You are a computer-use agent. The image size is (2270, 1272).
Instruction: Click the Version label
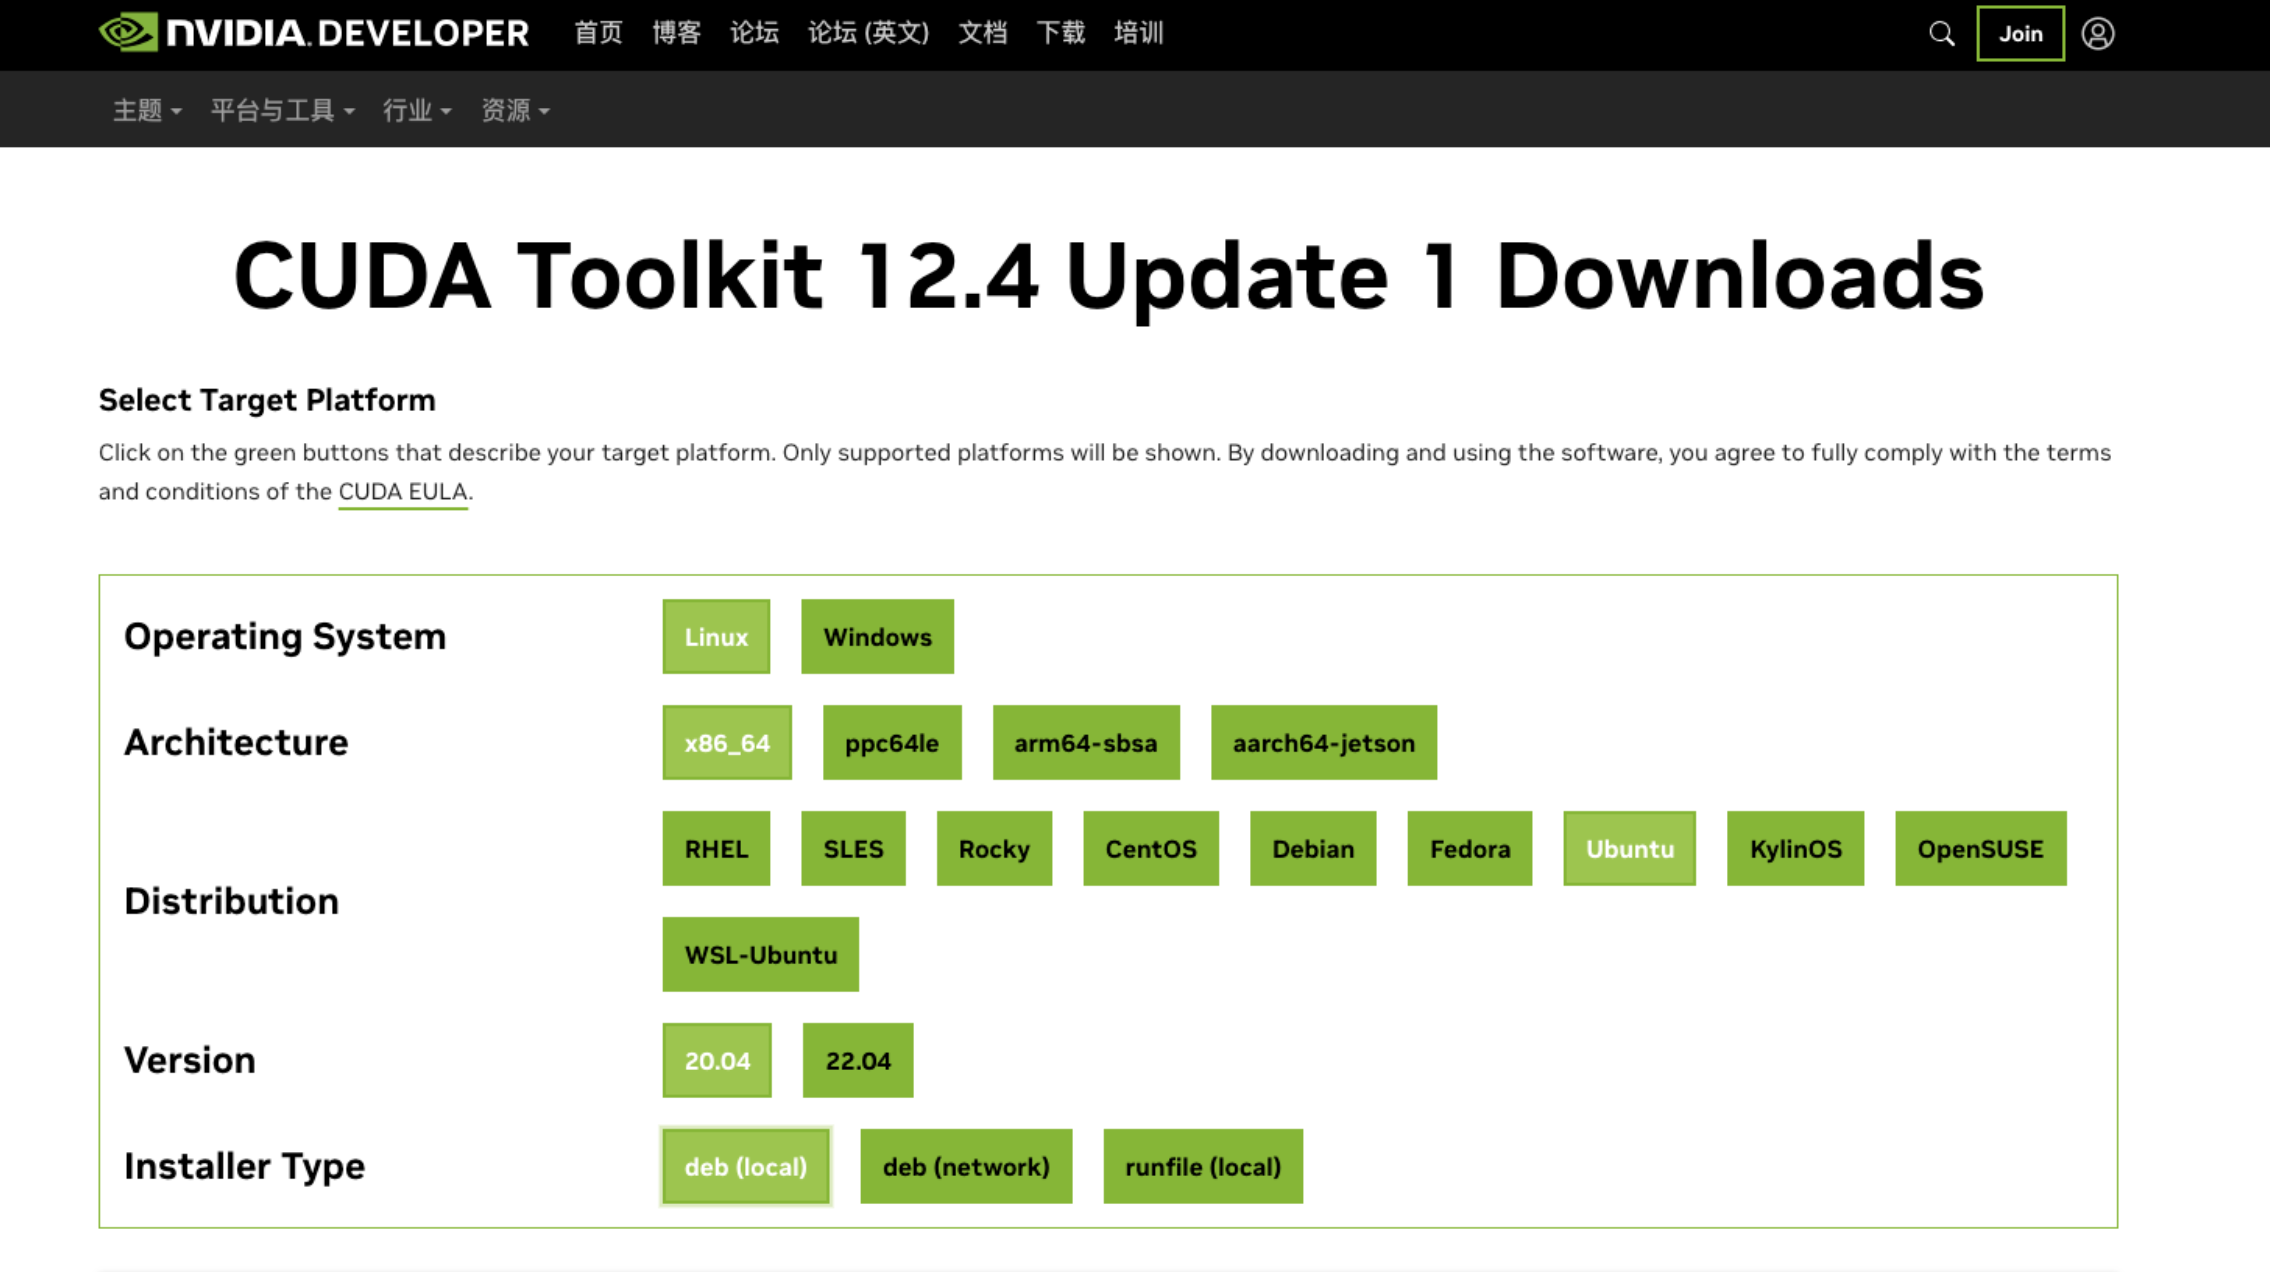coord(190,1061)
